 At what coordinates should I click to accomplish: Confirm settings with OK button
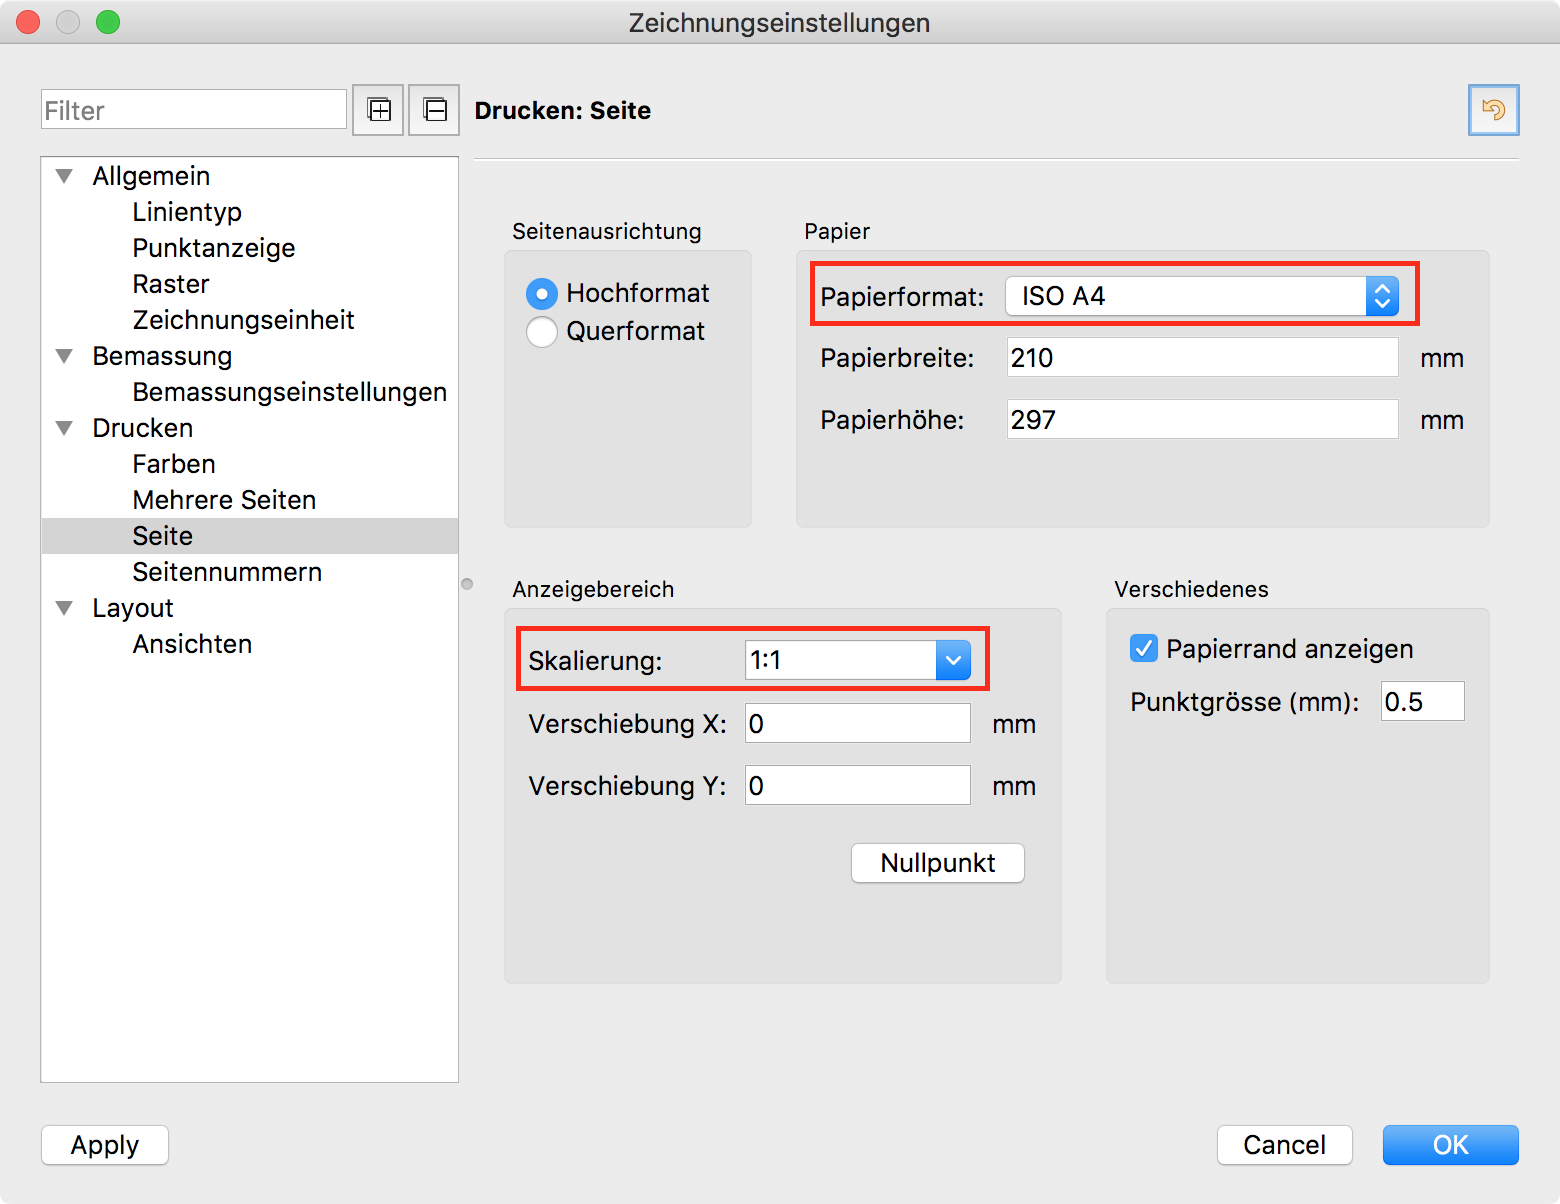click(x=1450, y=1145)
